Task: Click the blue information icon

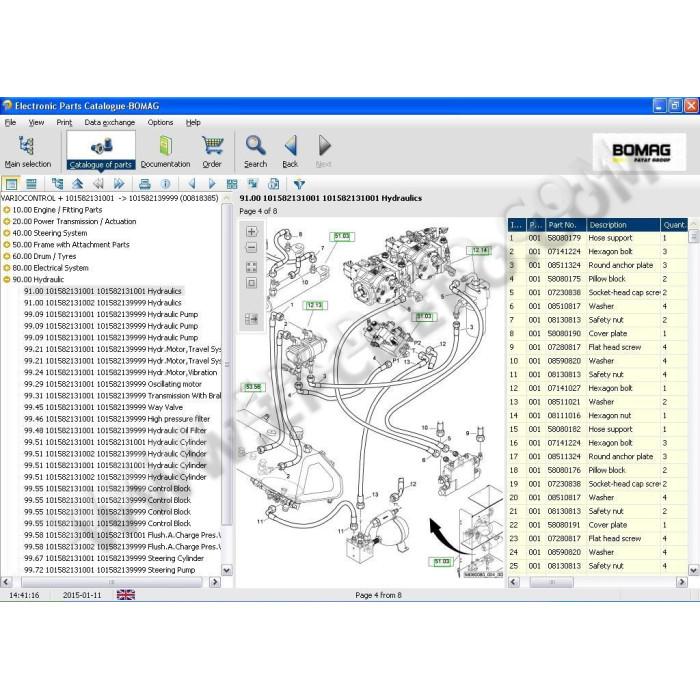Action: pyautogui.click(x=165, y=184)
